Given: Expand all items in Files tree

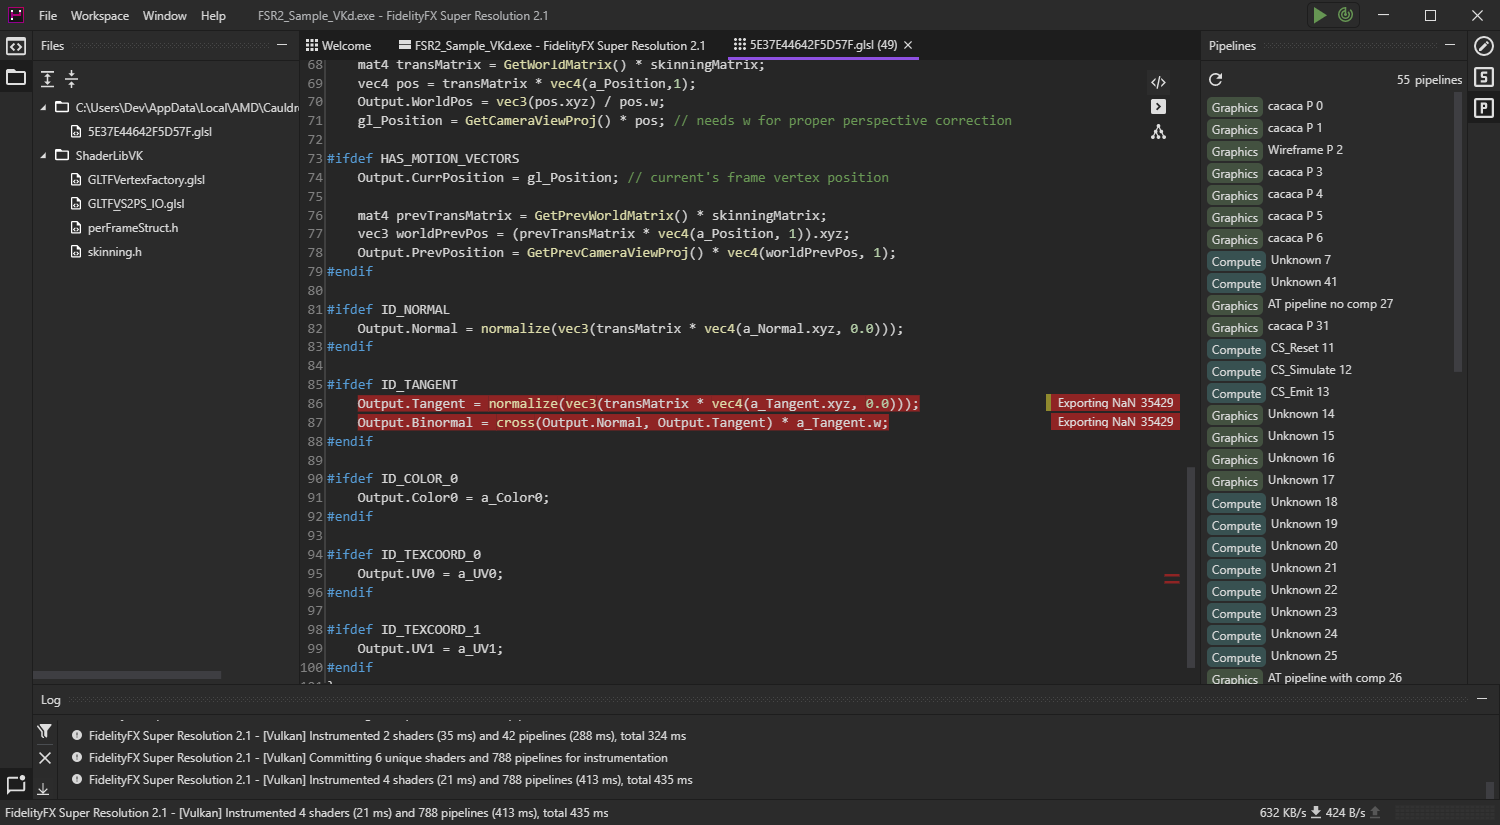Looking at the screenshot, I should [47, 79].
